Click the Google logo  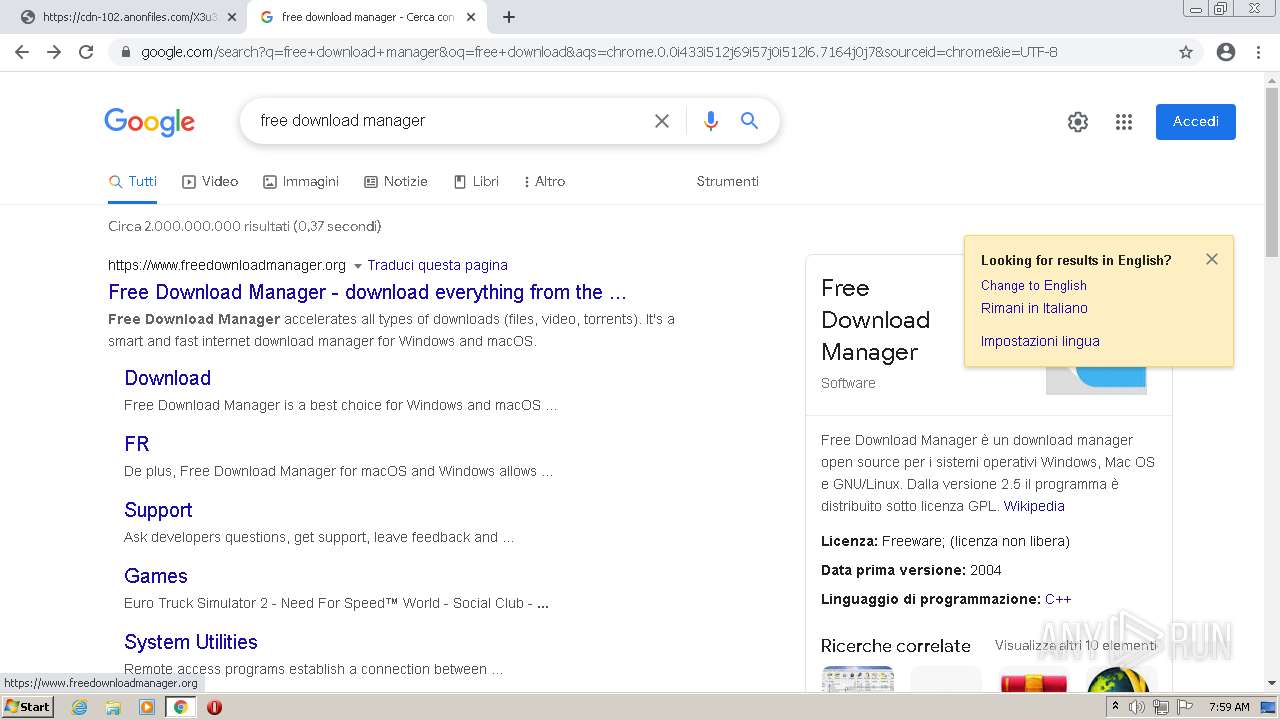tap(150, 122)
